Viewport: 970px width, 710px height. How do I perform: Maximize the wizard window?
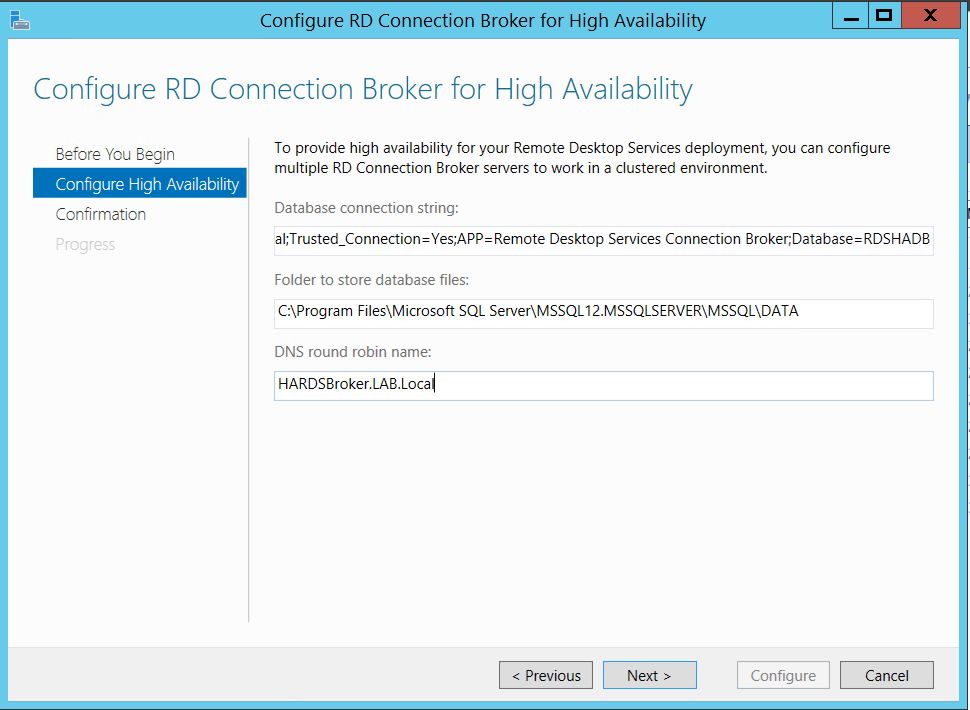pyautogui.click(x=889, y=15)
